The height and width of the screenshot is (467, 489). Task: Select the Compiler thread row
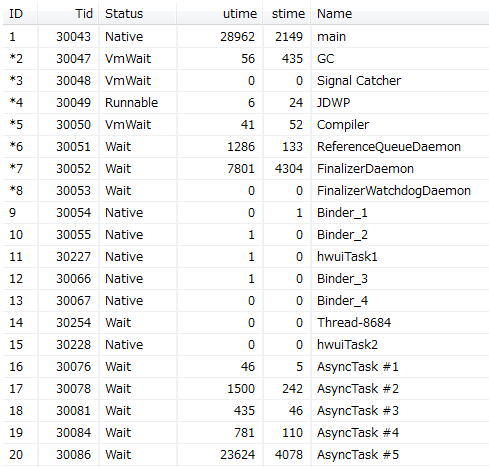pyautogui.click(x=246, y=124)
